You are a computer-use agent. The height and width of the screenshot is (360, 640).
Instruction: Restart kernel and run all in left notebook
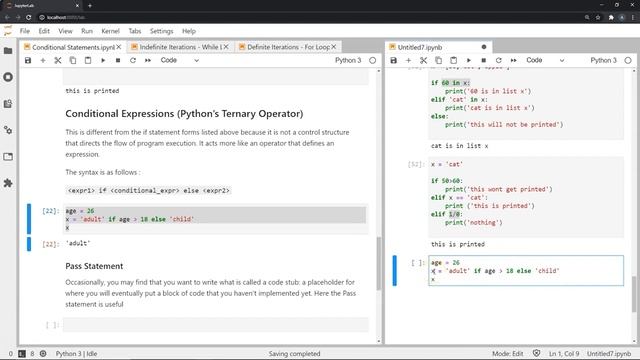(x=148, y=60)
